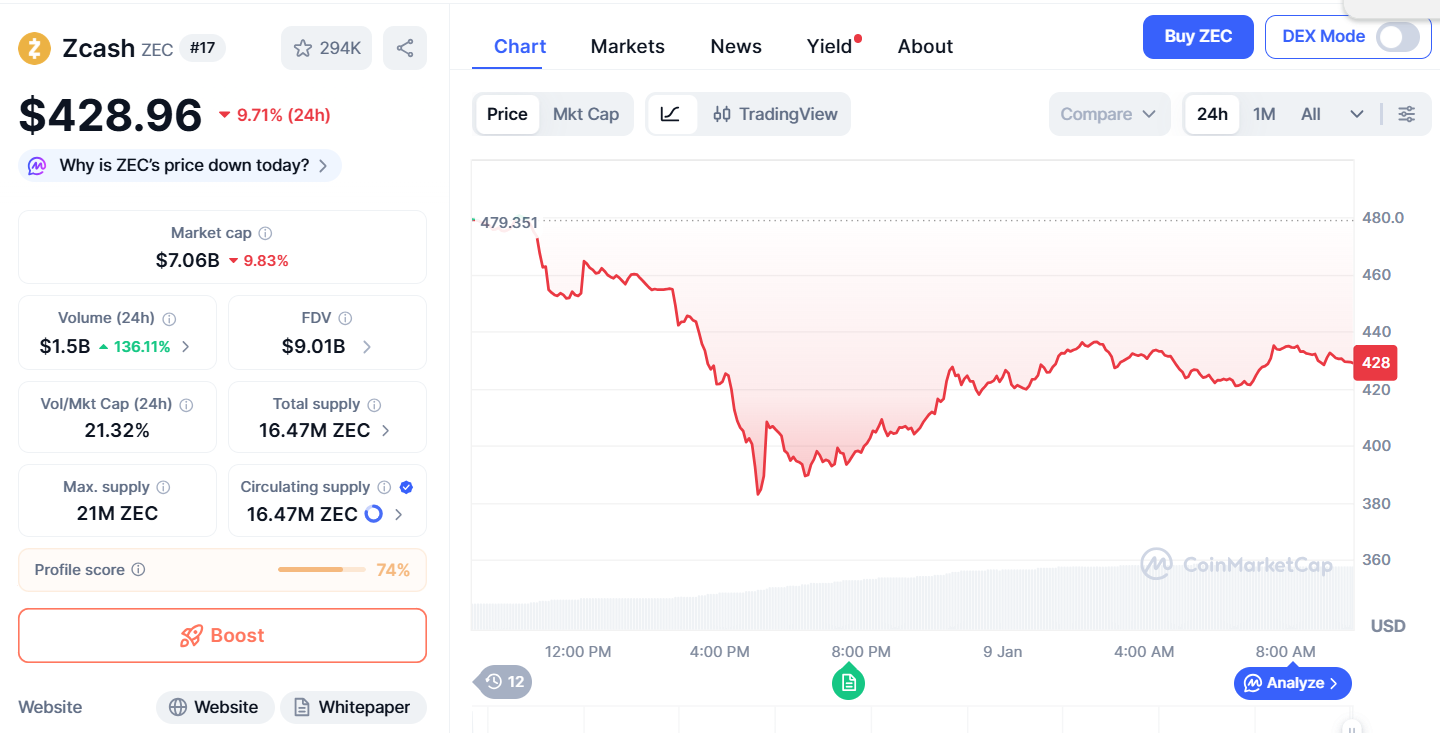
Task: Click the Profile score info icon
Action: [139, 570]
